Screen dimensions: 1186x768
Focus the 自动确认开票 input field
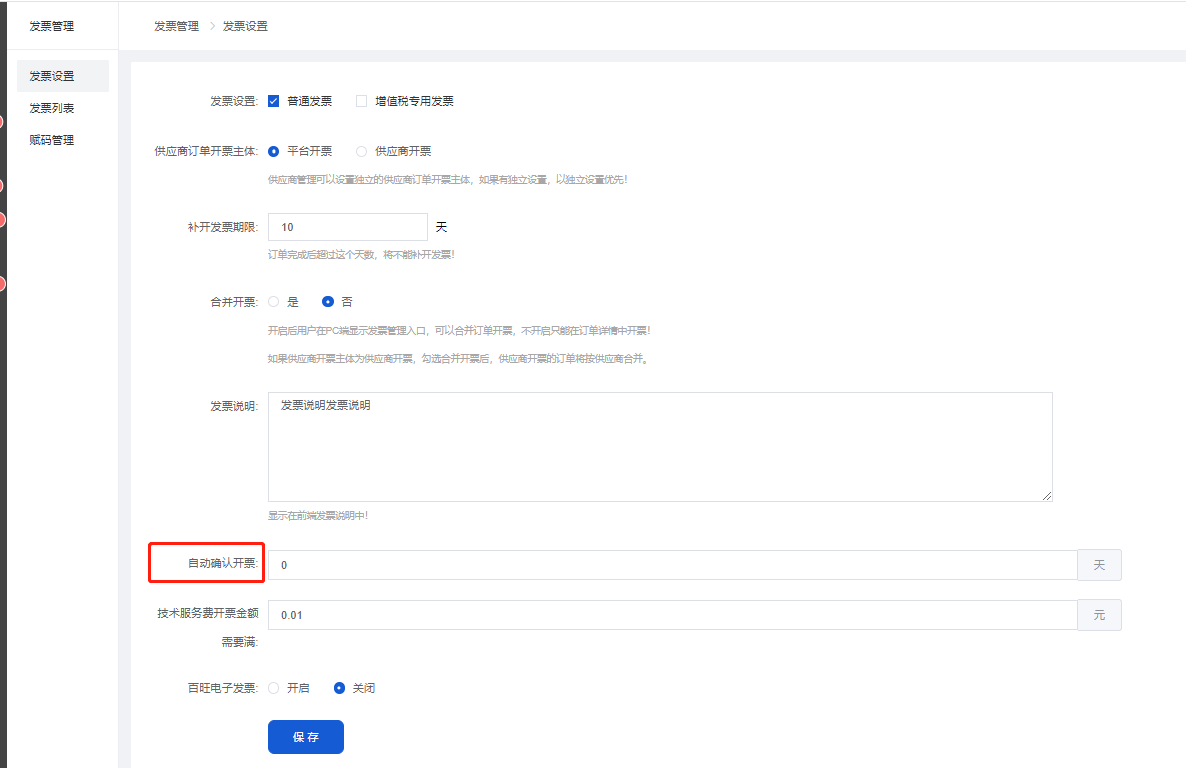pos(672,565)
